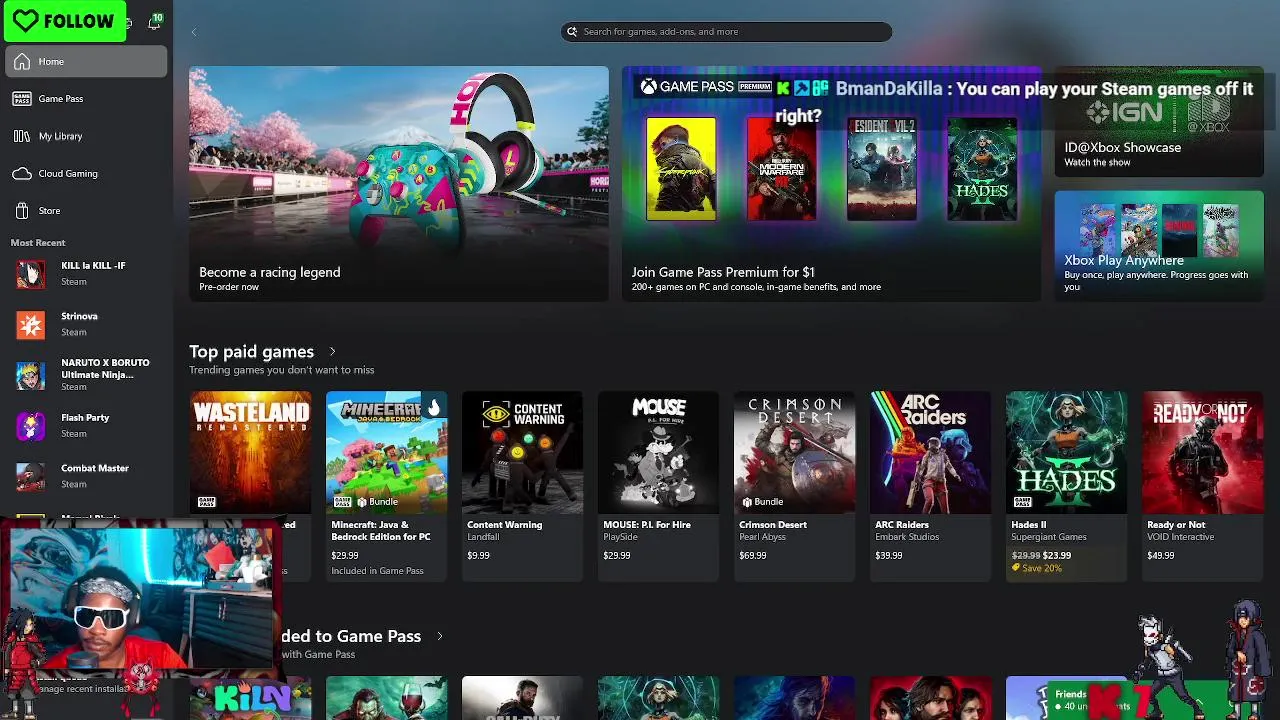Open MOUSE: P.I. For Hire tile
This screenshot has width=1280, height=720.
(x=659, y=485)
